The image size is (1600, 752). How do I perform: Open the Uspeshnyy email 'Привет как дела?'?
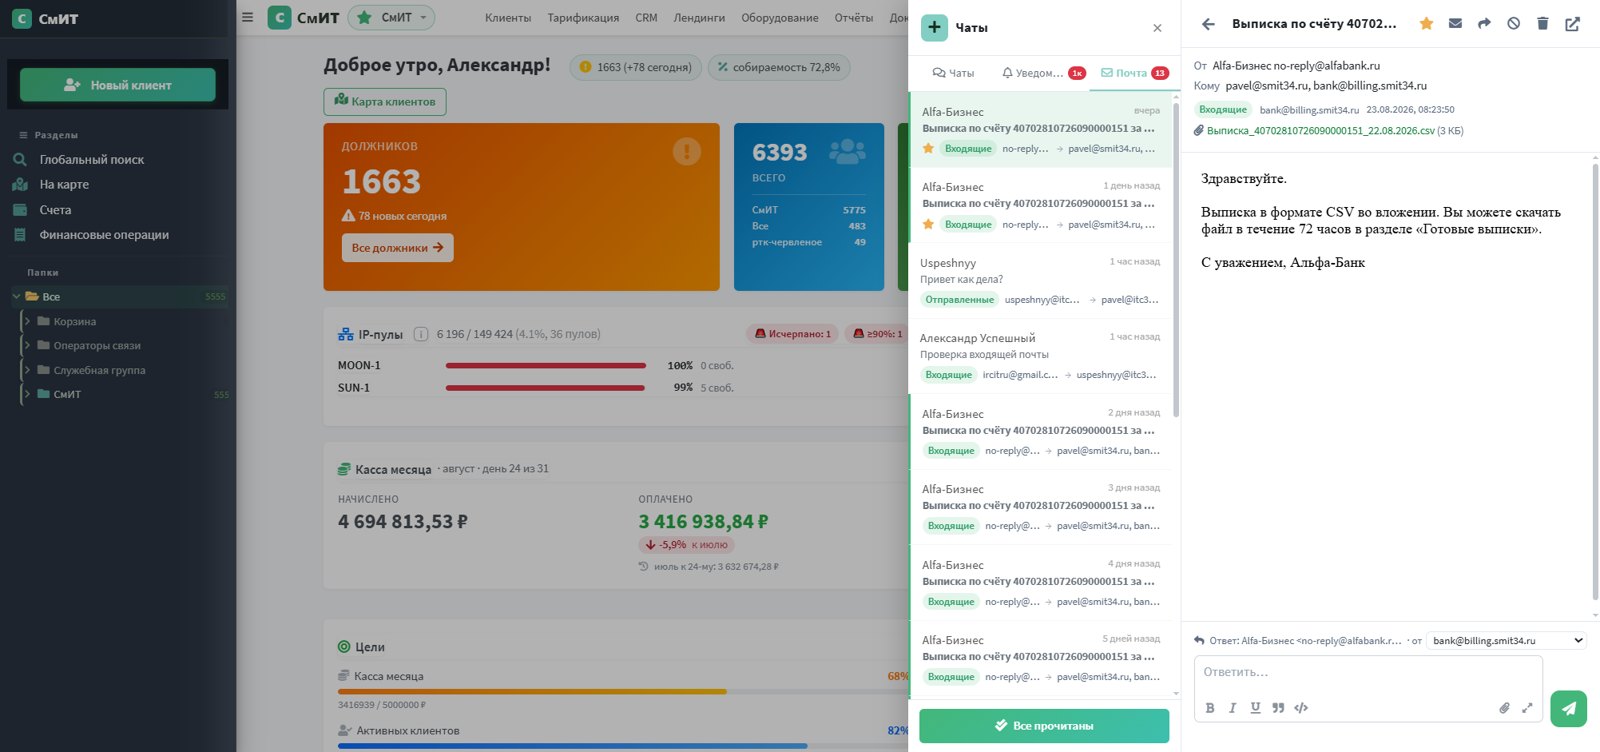coord(1040,281)
